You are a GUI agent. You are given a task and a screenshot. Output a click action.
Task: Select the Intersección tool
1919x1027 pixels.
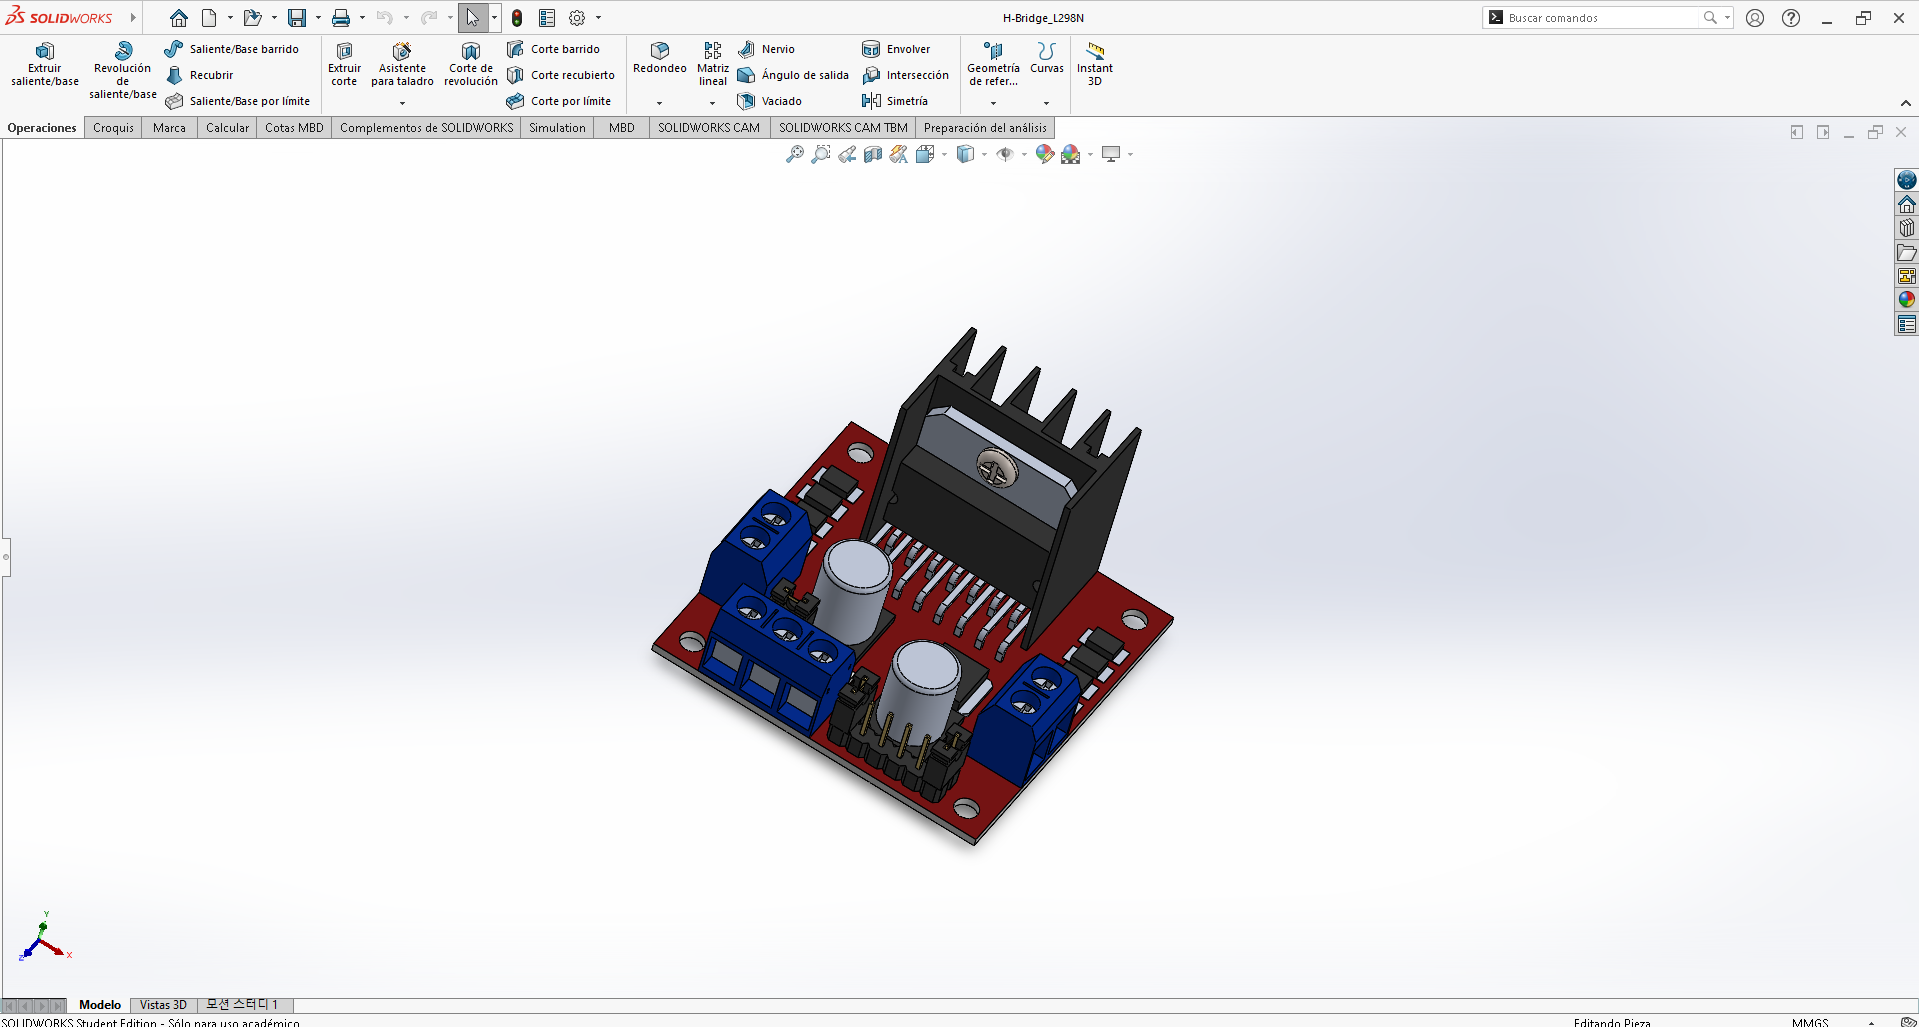905,75
